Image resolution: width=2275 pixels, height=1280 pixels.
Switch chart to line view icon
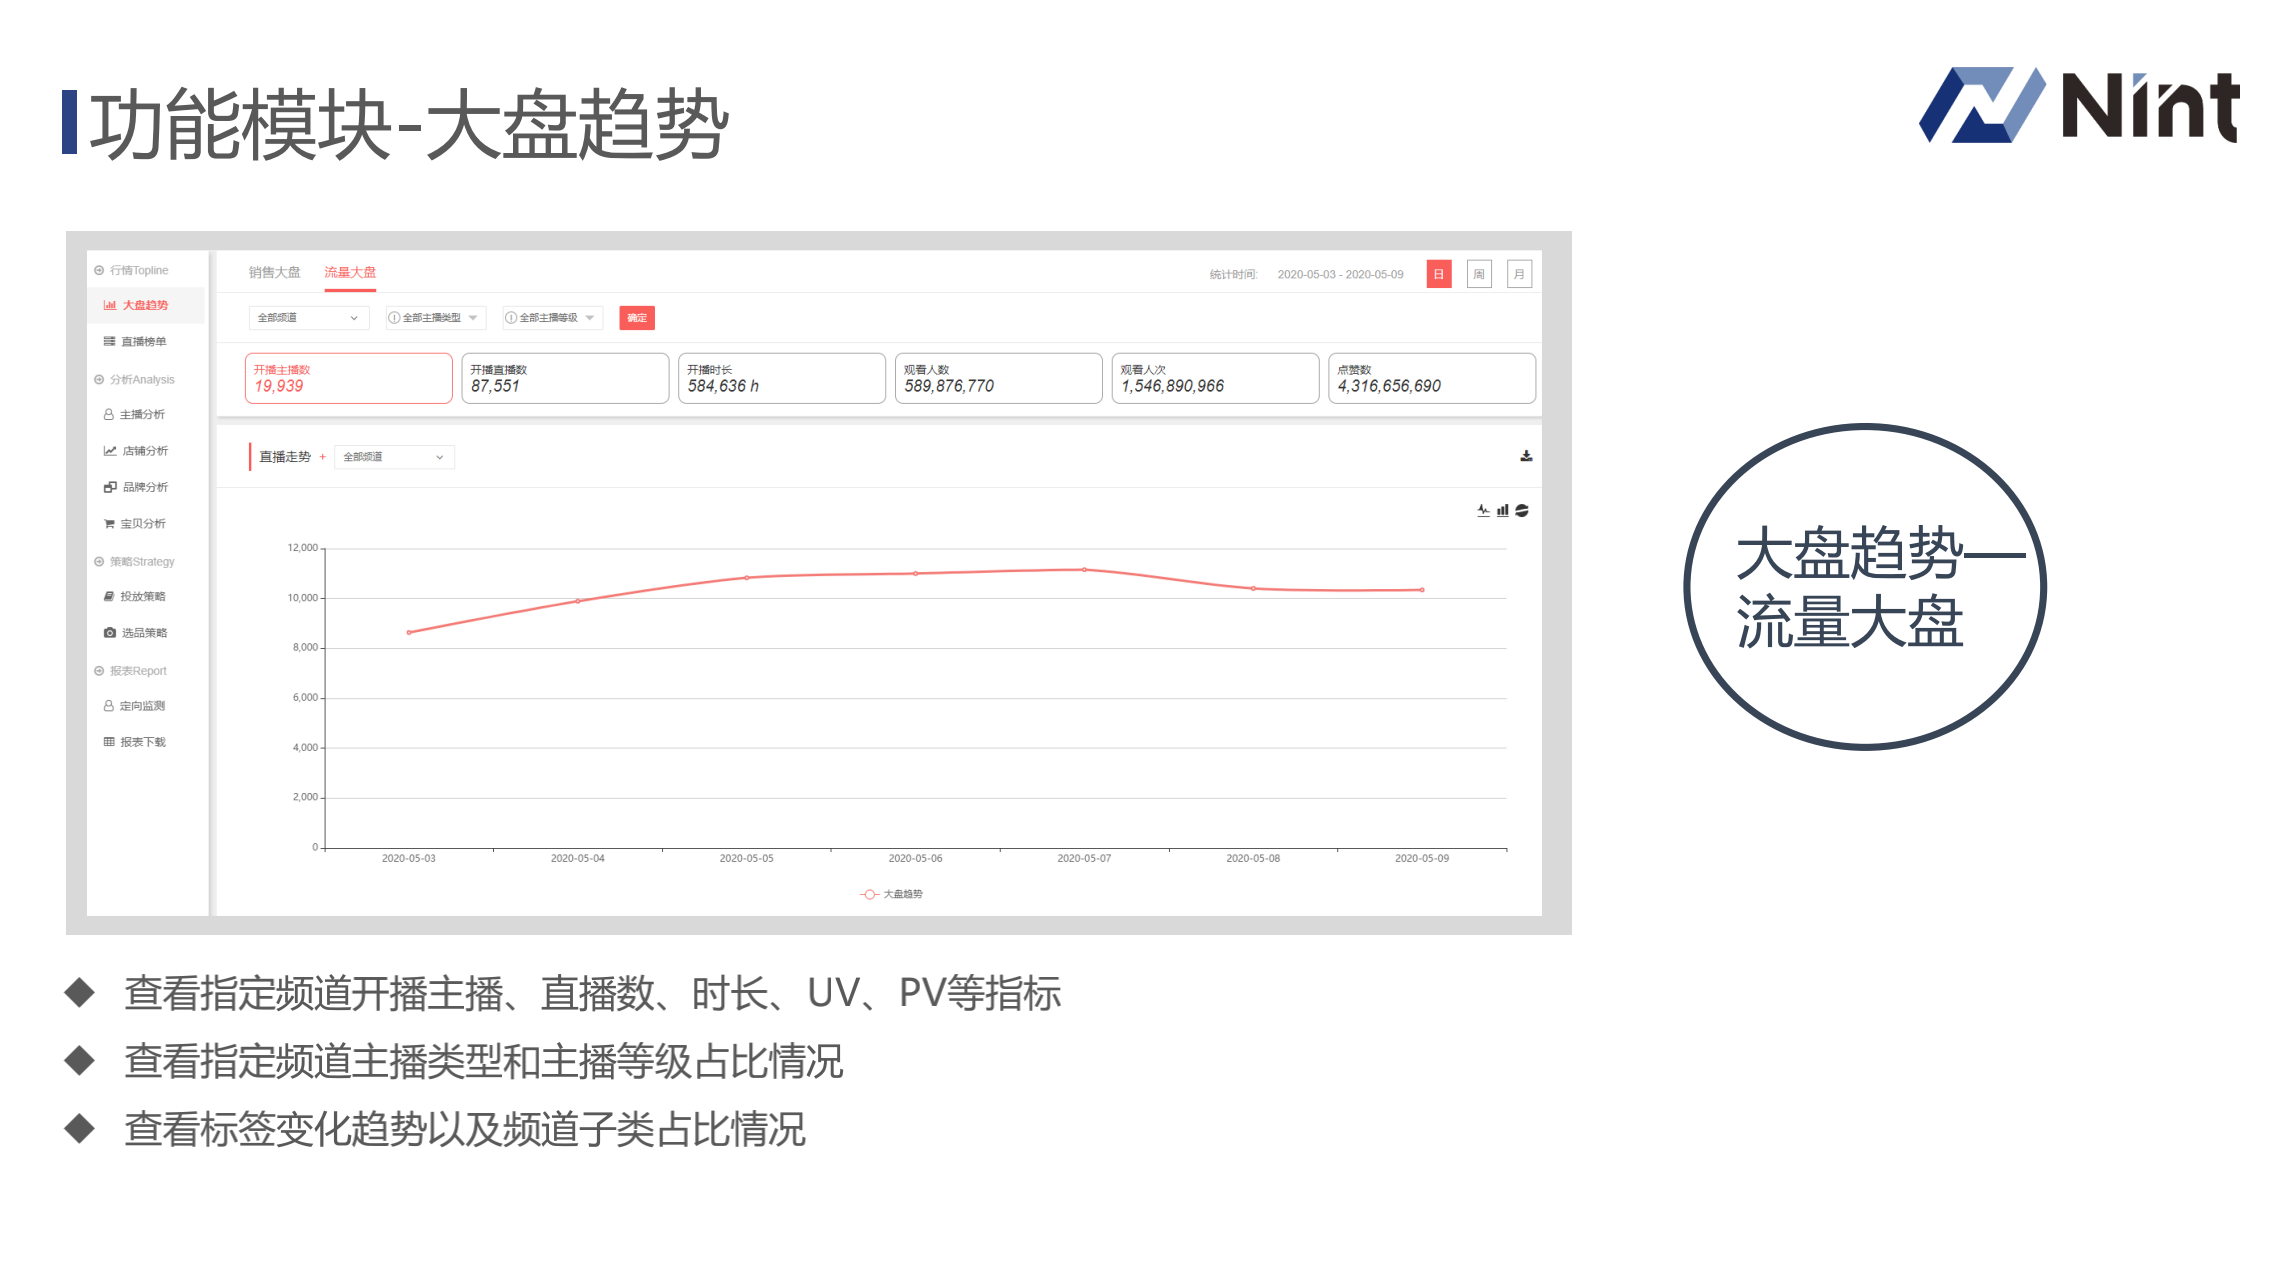1483,511
